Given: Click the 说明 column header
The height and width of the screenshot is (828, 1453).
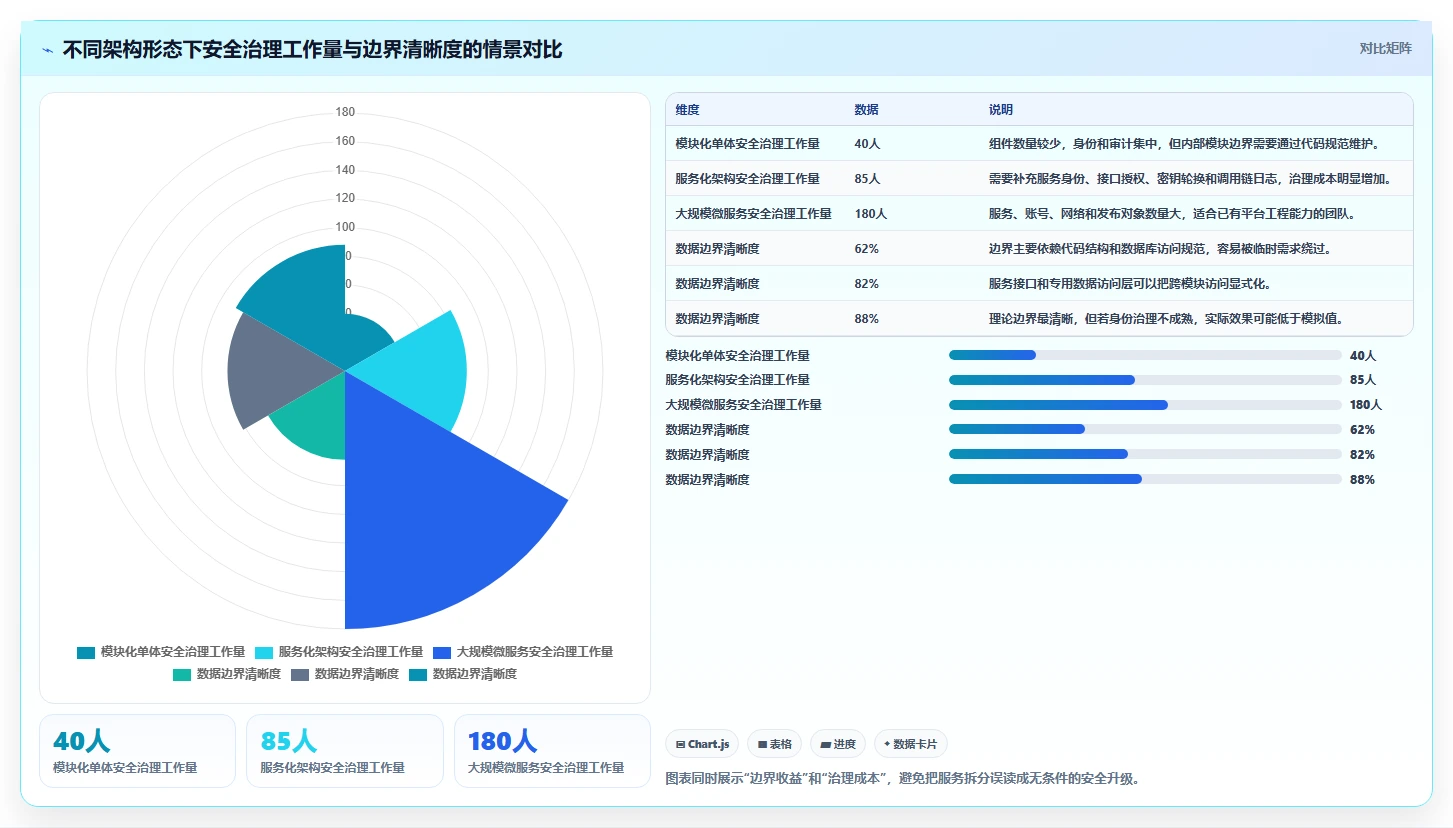Looking at the screenshot, I should (1001, 110).
